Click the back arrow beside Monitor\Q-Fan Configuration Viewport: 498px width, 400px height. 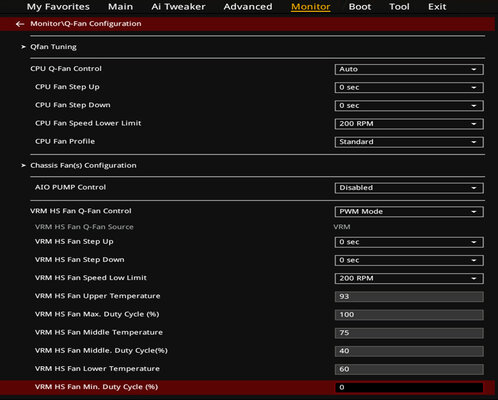click(20, 24)
